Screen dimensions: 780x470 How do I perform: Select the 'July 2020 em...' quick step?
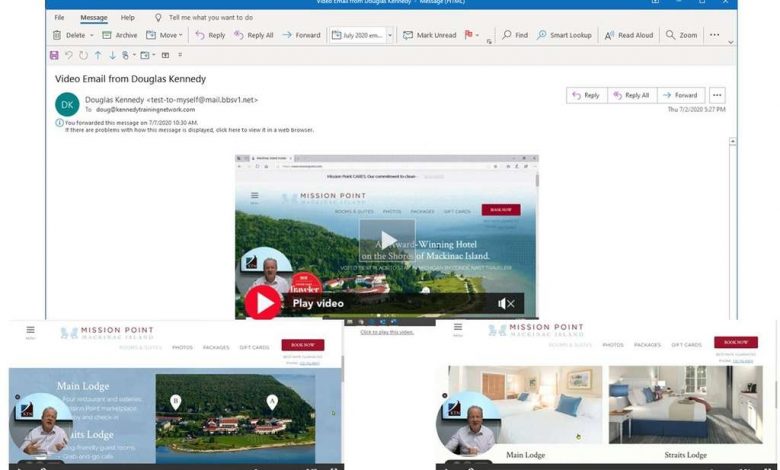point(358,35)
